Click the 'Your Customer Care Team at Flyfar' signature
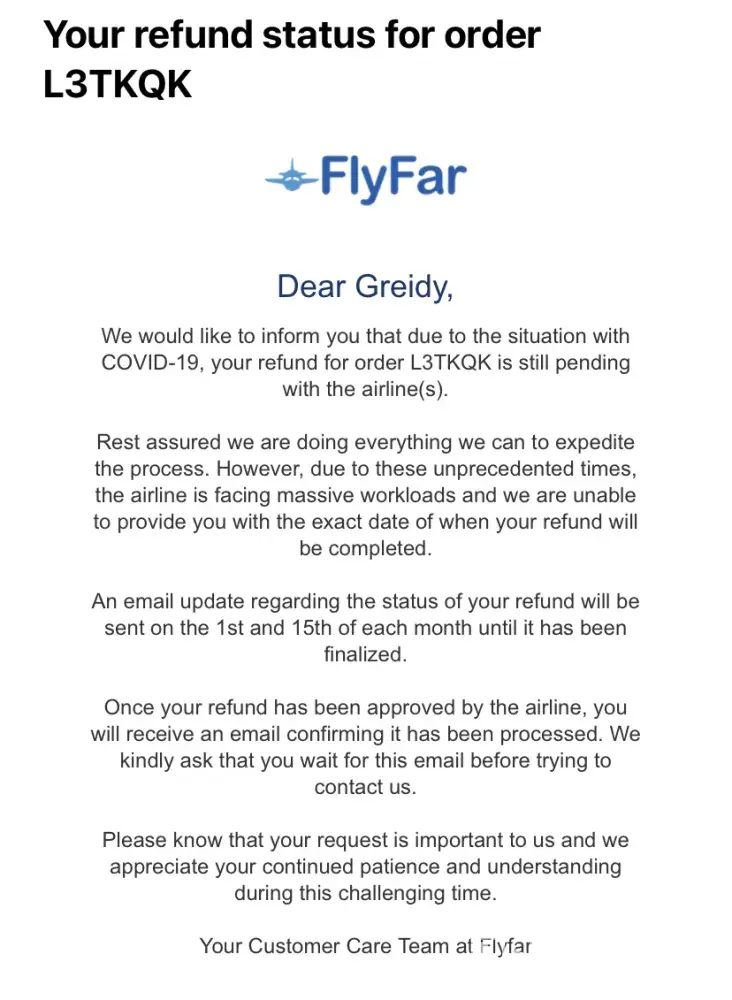Viewport: 732px width, 1000px height. pyautogui.click(x=365, y=946)
